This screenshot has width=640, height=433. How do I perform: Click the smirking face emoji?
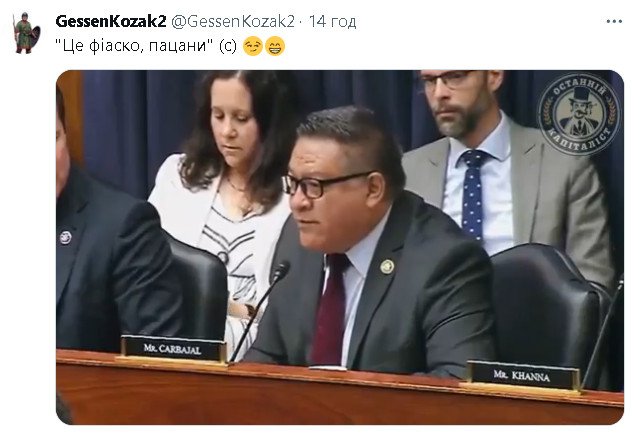[253, 46]
